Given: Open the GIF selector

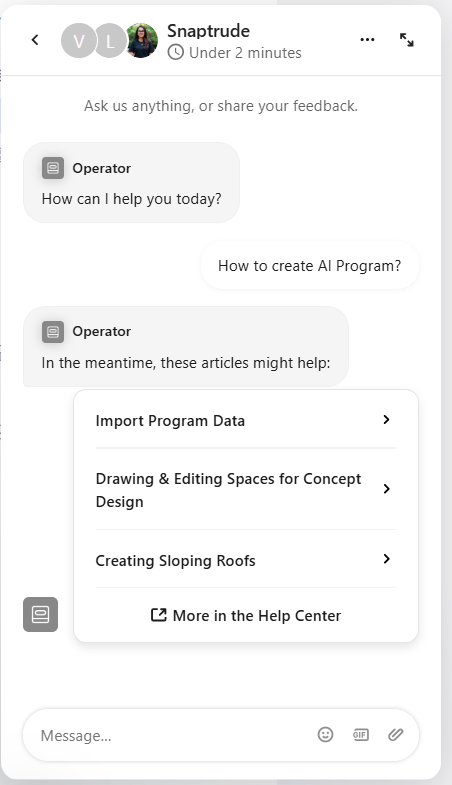Looking at the screenshot, I should pyautogui.click(x=360, y=734).
